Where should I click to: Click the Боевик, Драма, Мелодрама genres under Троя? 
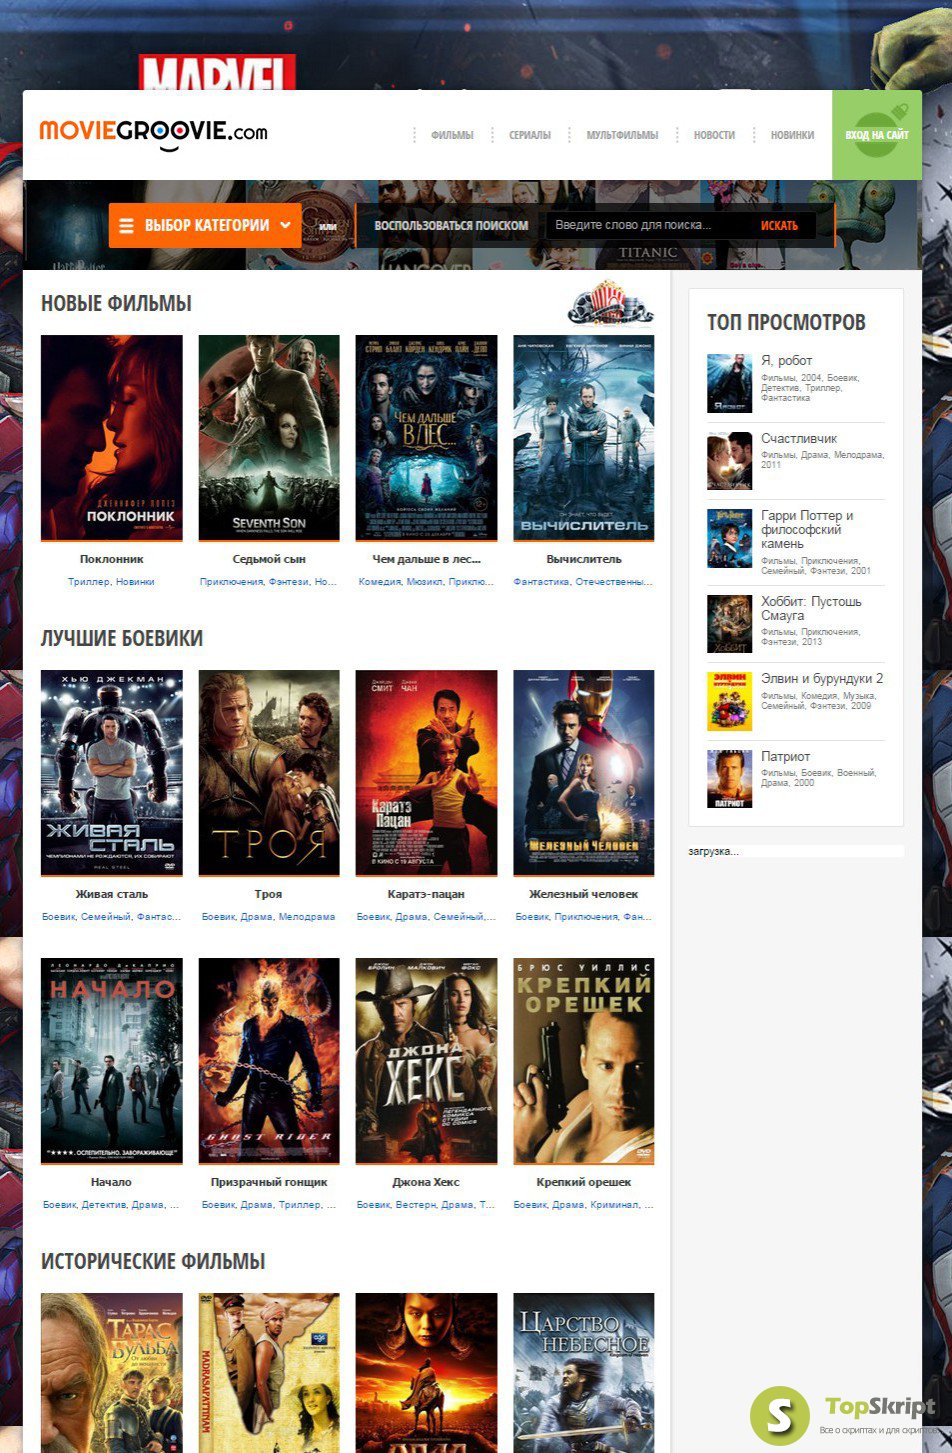tap(269, 917)
